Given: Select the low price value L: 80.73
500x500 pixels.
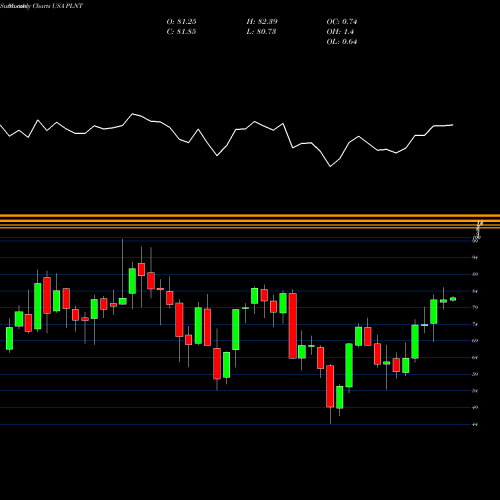Looking at the screenshot, I should pyautogui.click(x=261, y=32).
